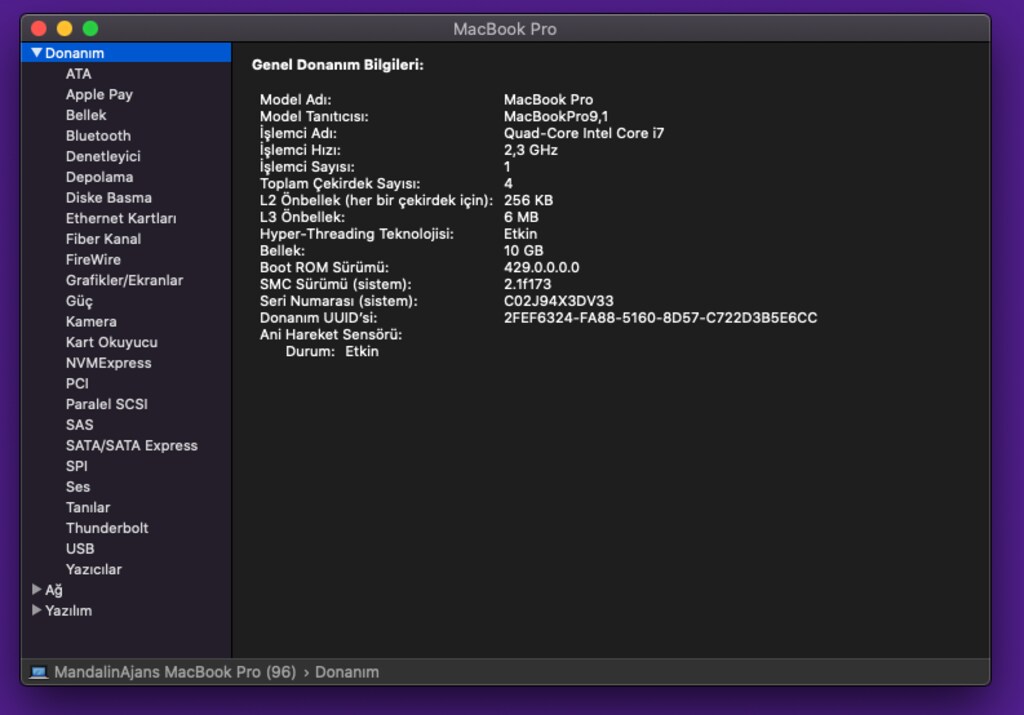Click the Hyper-Threading Teknolojisi label
Image resolution: width=1024 pixels, height=715 pixels.
point(357,234)
